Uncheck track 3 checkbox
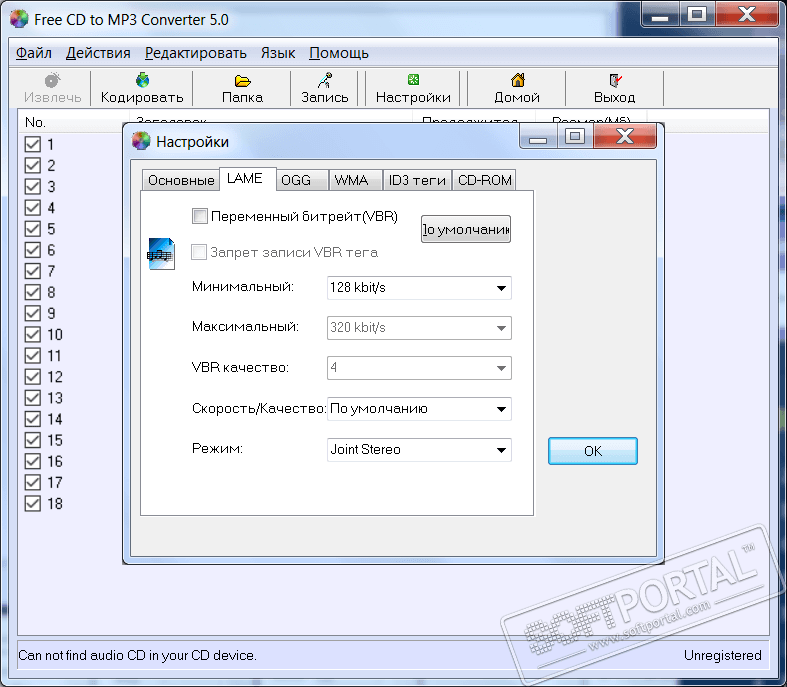This screenshot has height=687, width=787. 33,187
